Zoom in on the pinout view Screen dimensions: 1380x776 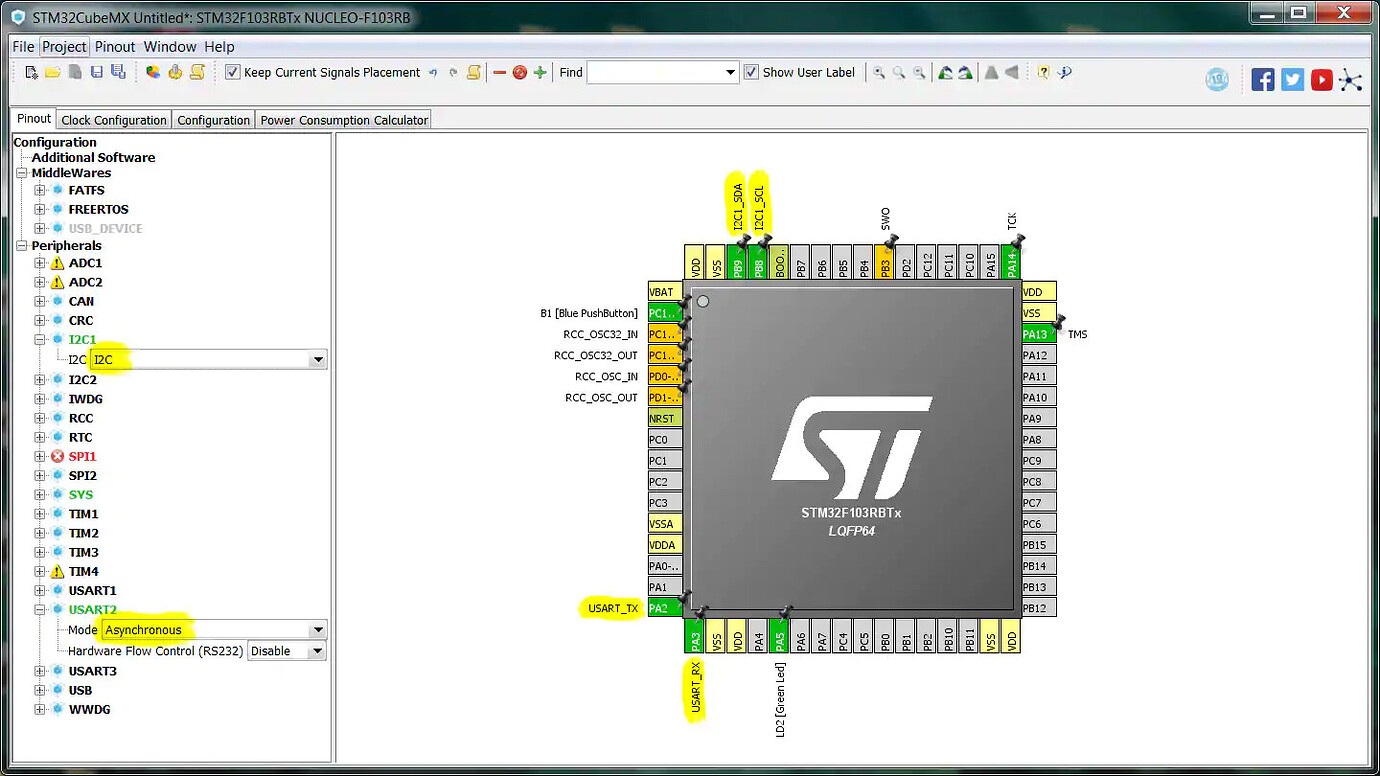pos(878,72)
